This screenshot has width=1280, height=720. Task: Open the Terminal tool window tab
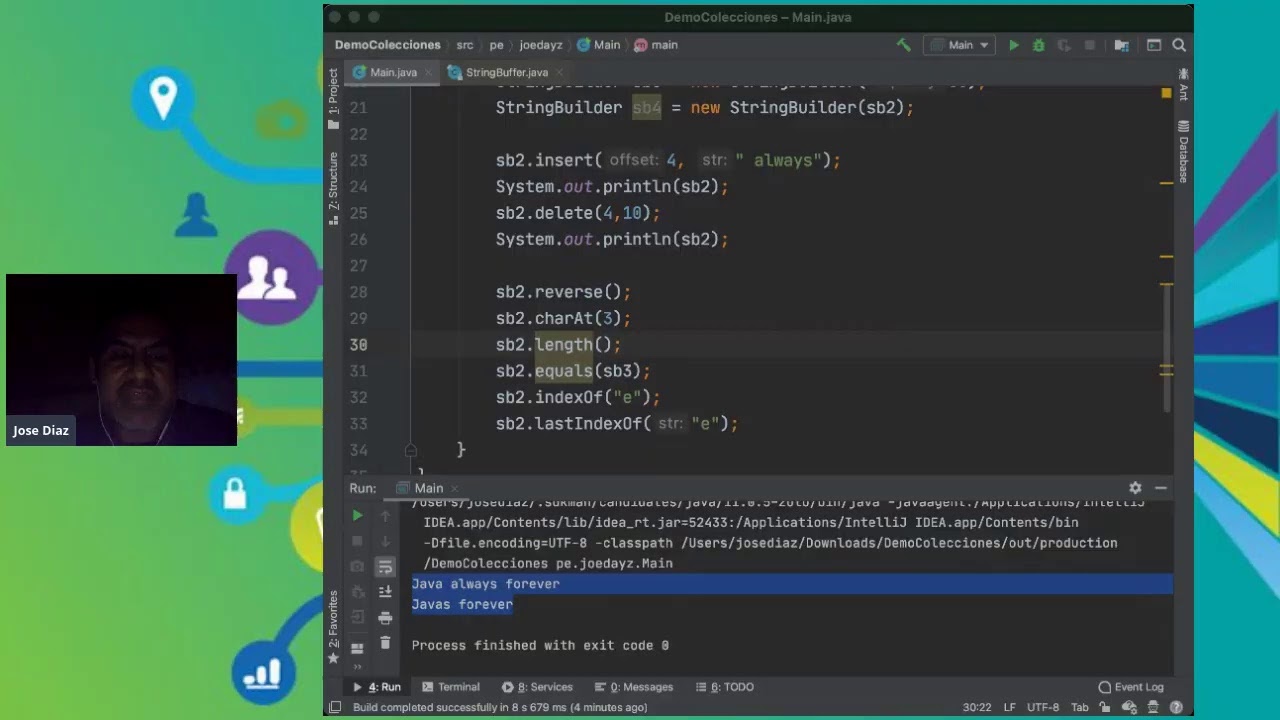tap(450, 687)
